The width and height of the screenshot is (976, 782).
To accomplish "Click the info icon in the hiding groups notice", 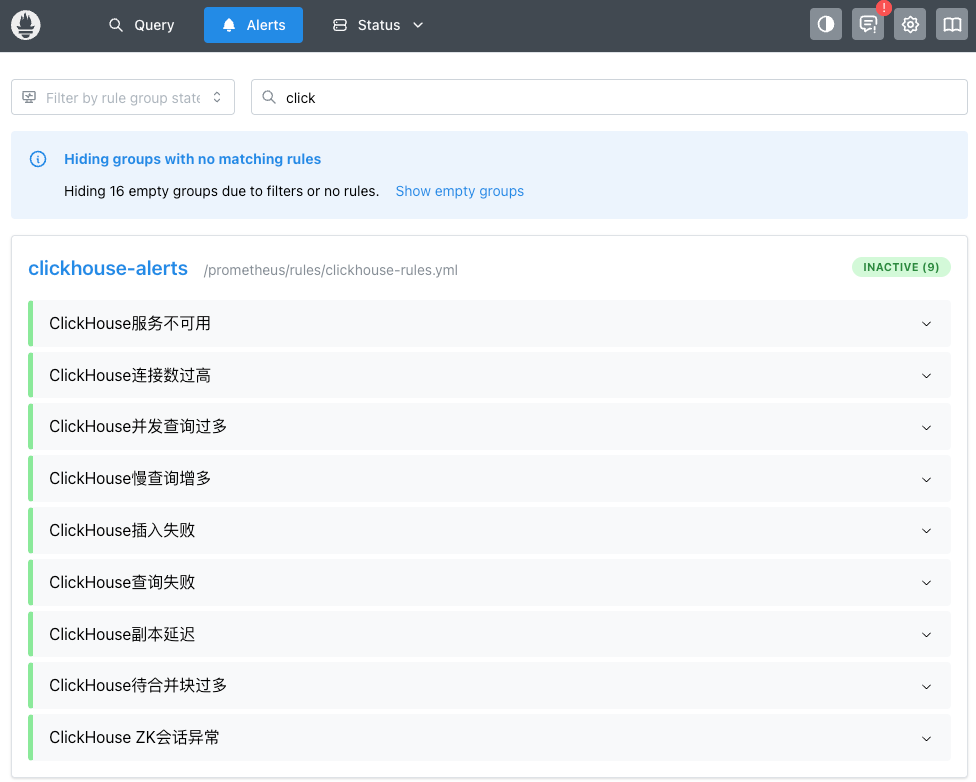I will (x=38, y=159).
